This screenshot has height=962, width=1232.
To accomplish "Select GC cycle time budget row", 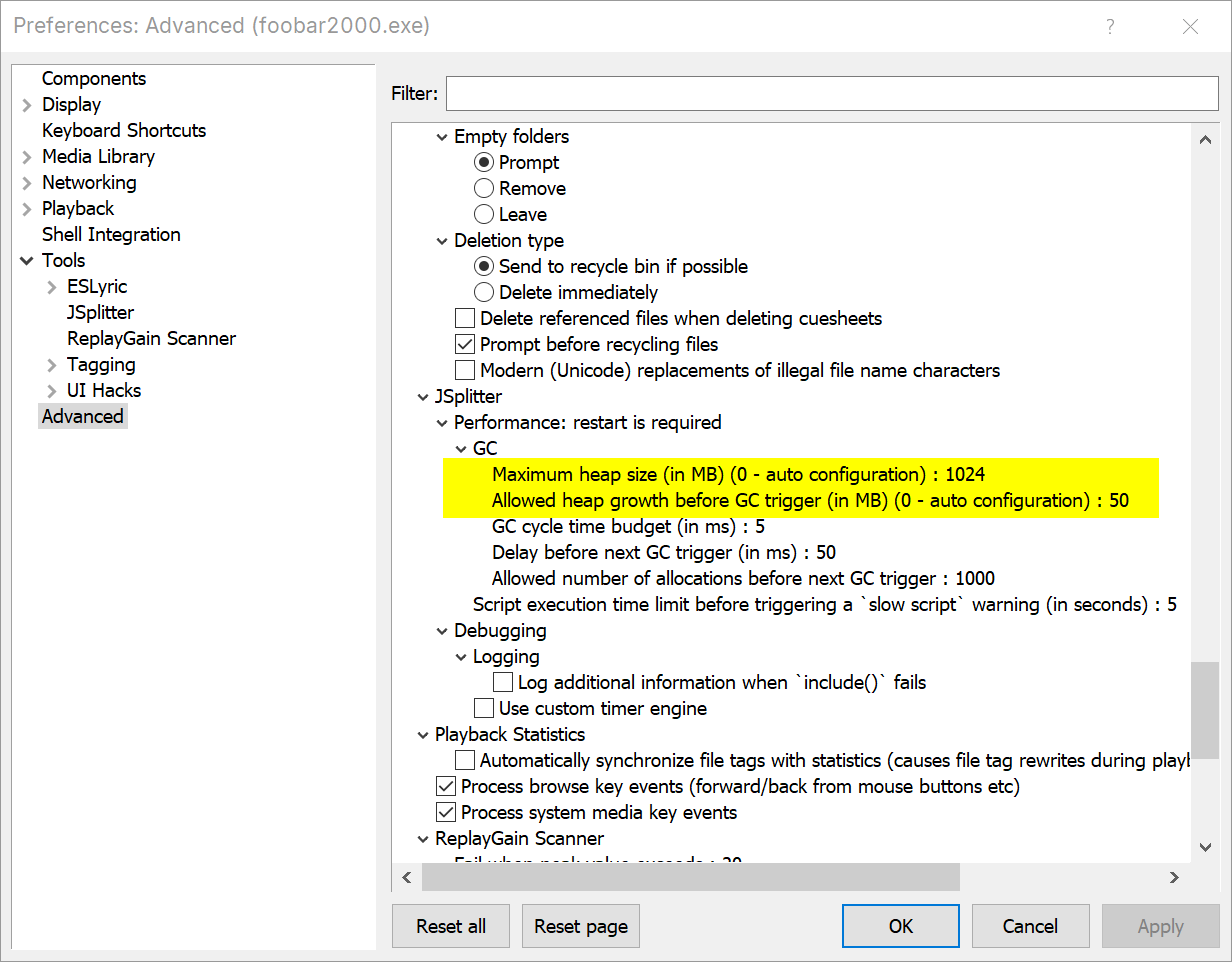I will 628,526.
